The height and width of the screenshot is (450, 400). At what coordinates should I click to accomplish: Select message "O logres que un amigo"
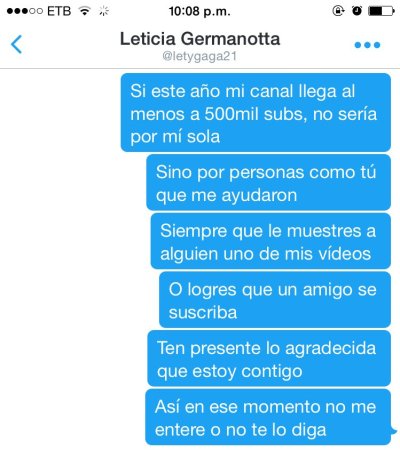pos(275,300)
